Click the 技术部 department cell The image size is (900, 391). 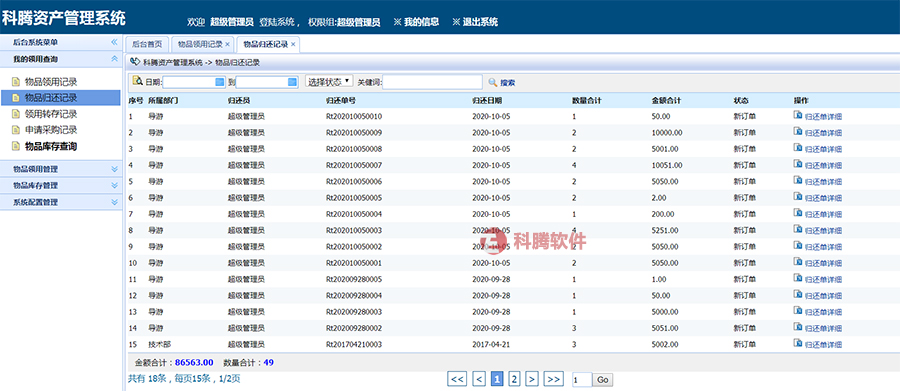coord(160,344)
